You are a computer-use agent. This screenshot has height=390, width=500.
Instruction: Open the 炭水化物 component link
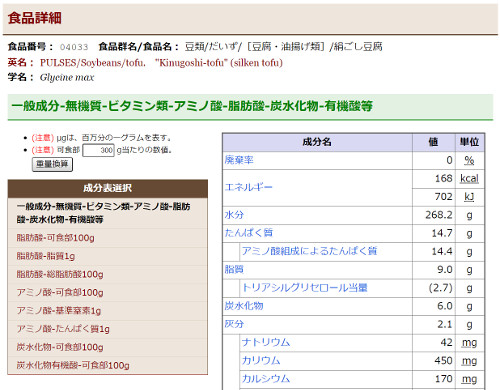(x=244, y=306)
